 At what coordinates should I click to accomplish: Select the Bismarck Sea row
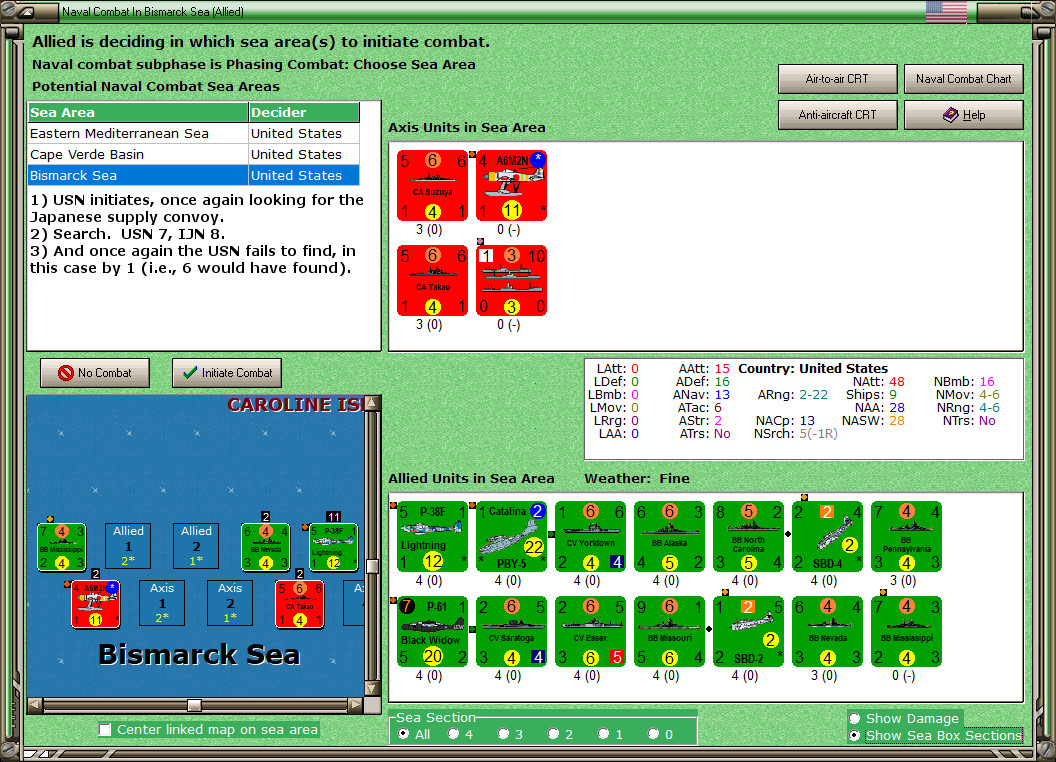193,175
